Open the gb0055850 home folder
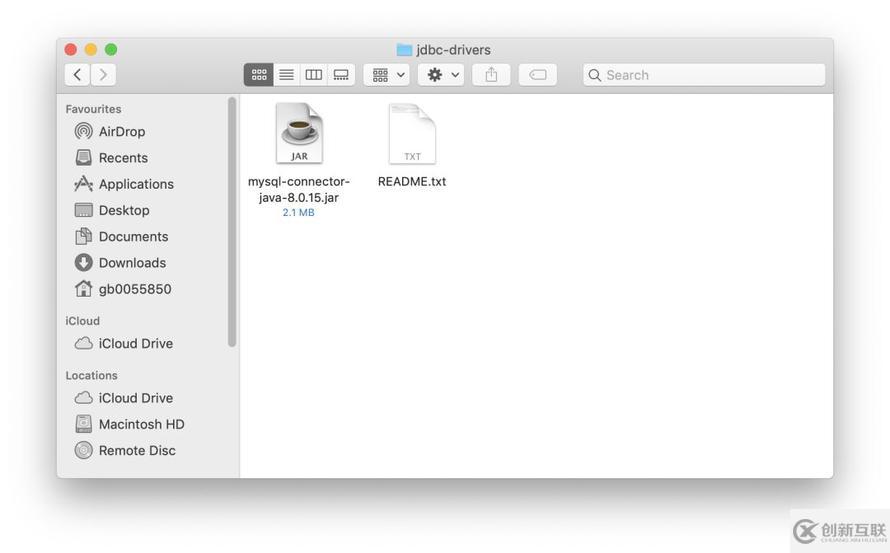 click(135, 289)
